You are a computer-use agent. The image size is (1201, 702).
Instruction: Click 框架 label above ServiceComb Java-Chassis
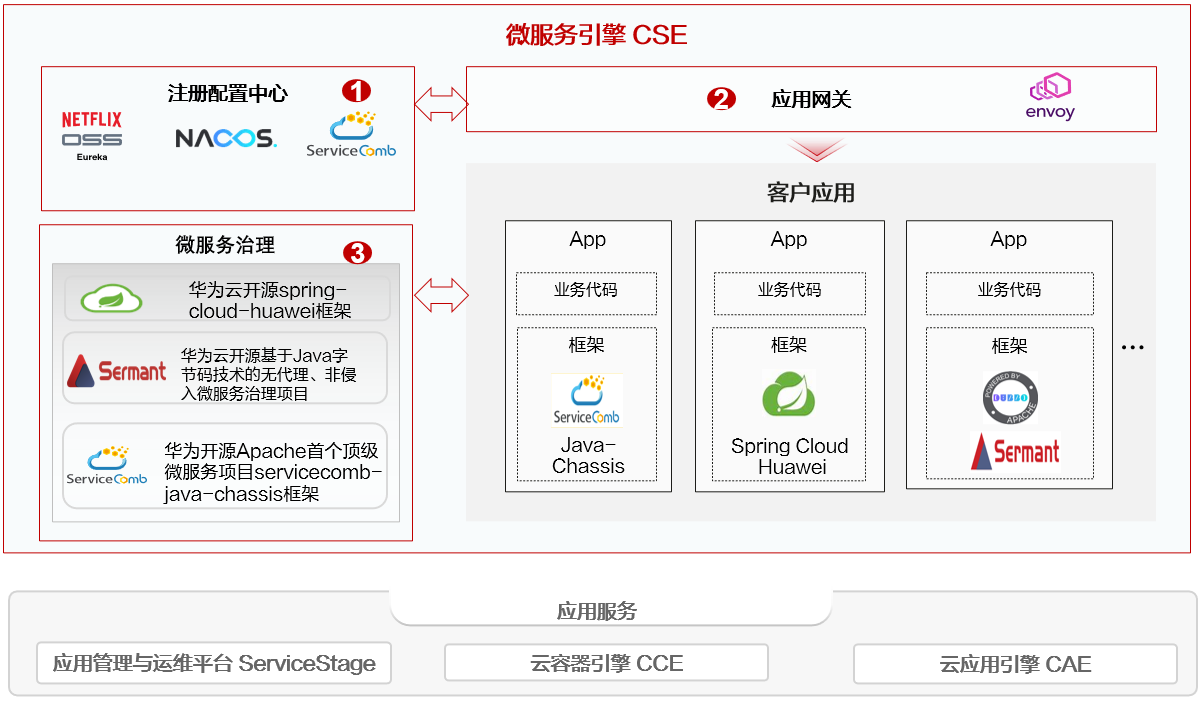586,345
